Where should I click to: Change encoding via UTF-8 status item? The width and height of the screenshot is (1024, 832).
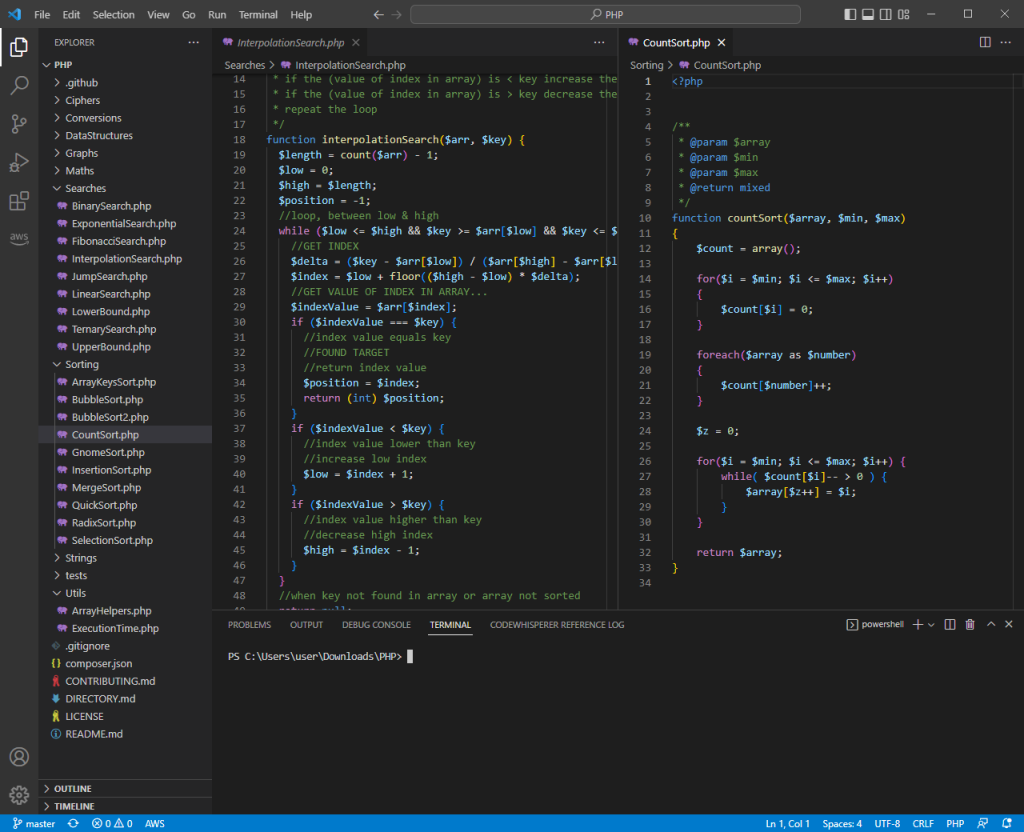pyautogui.click(x=887, y=824)
